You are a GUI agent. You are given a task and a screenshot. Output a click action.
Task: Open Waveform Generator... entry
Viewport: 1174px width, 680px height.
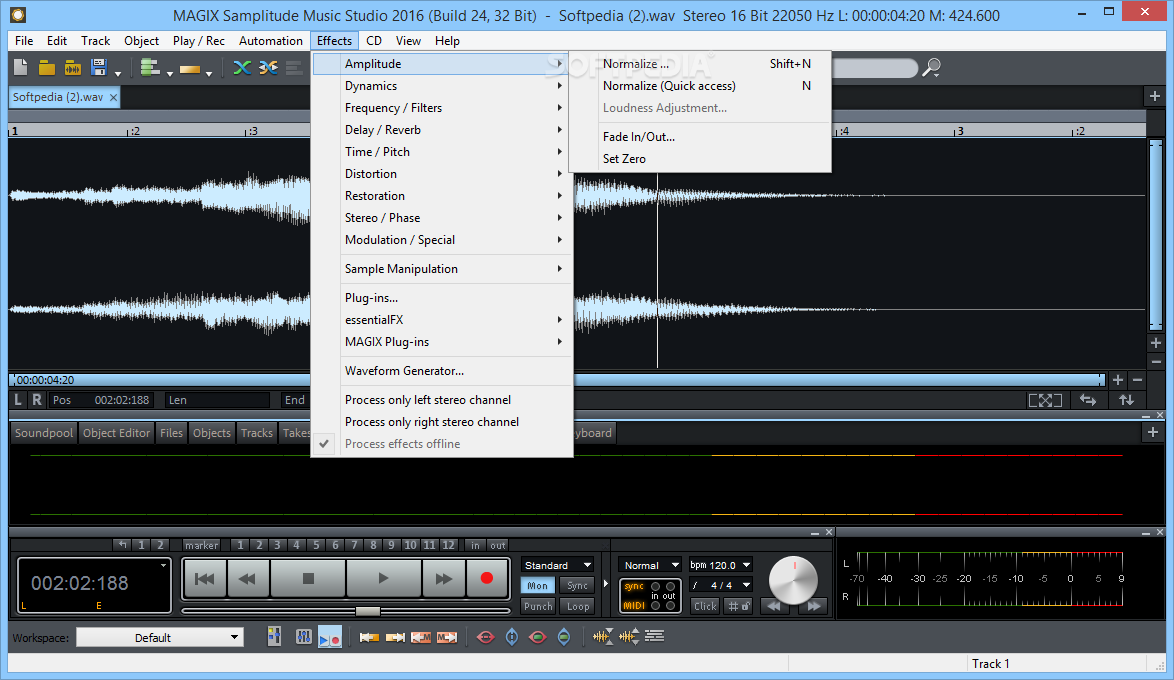(x=442, y=371)
